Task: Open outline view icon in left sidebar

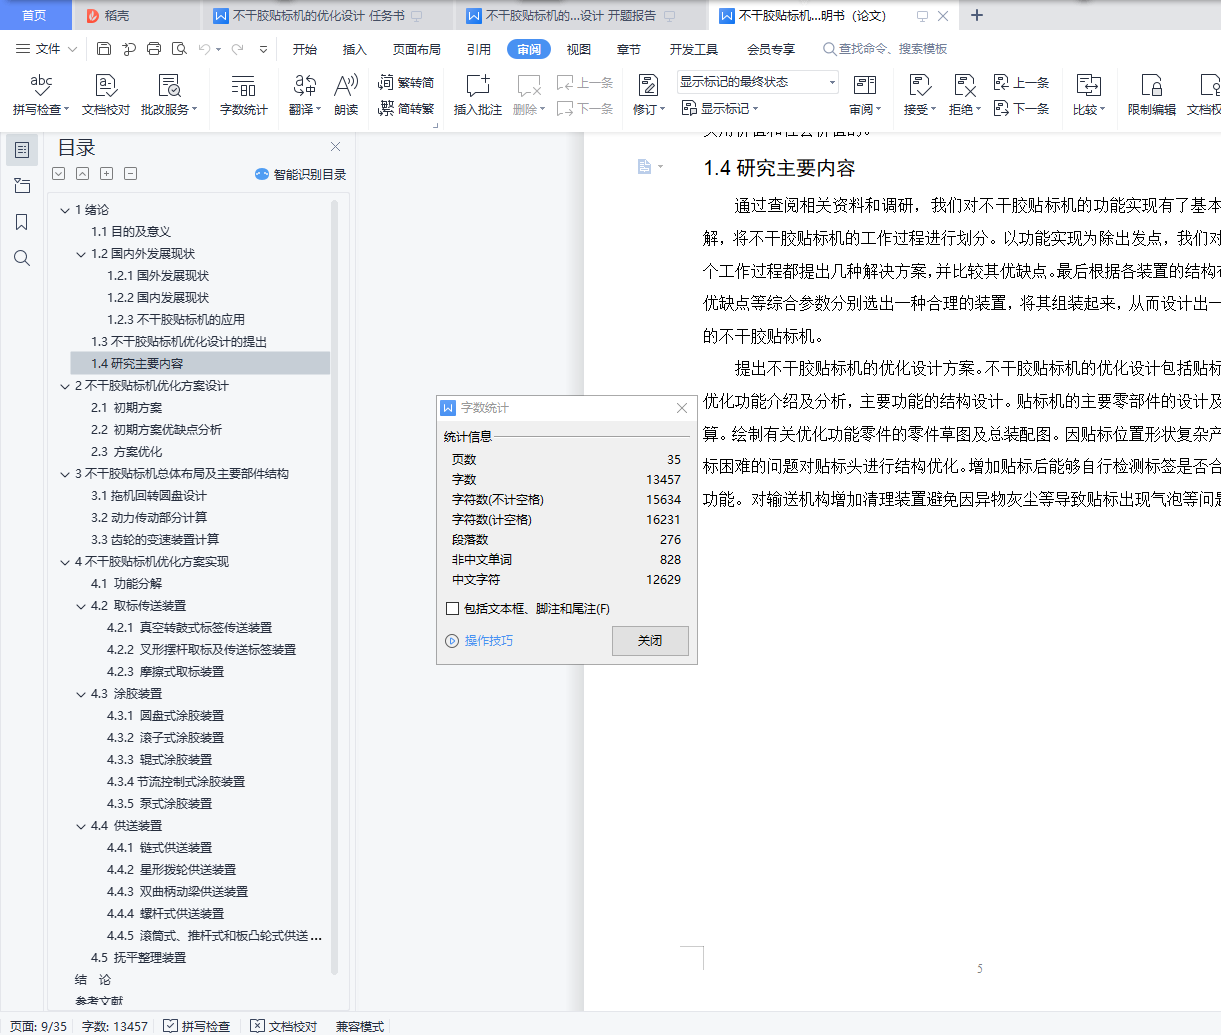Action: pos(22,150)
